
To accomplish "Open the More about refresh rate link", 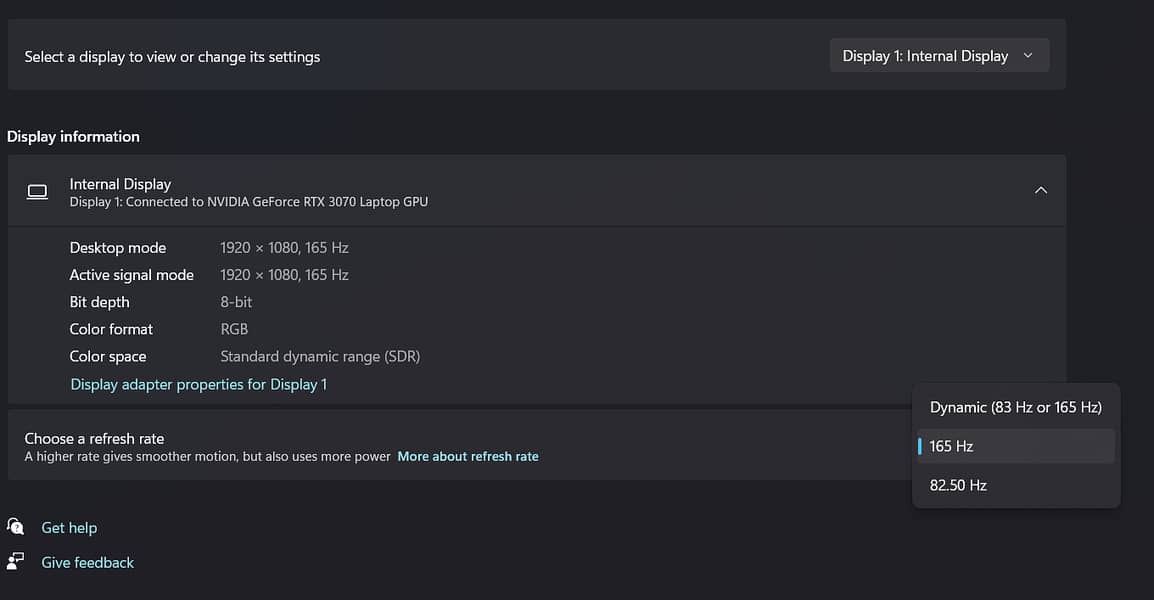I will pos(468,456).
